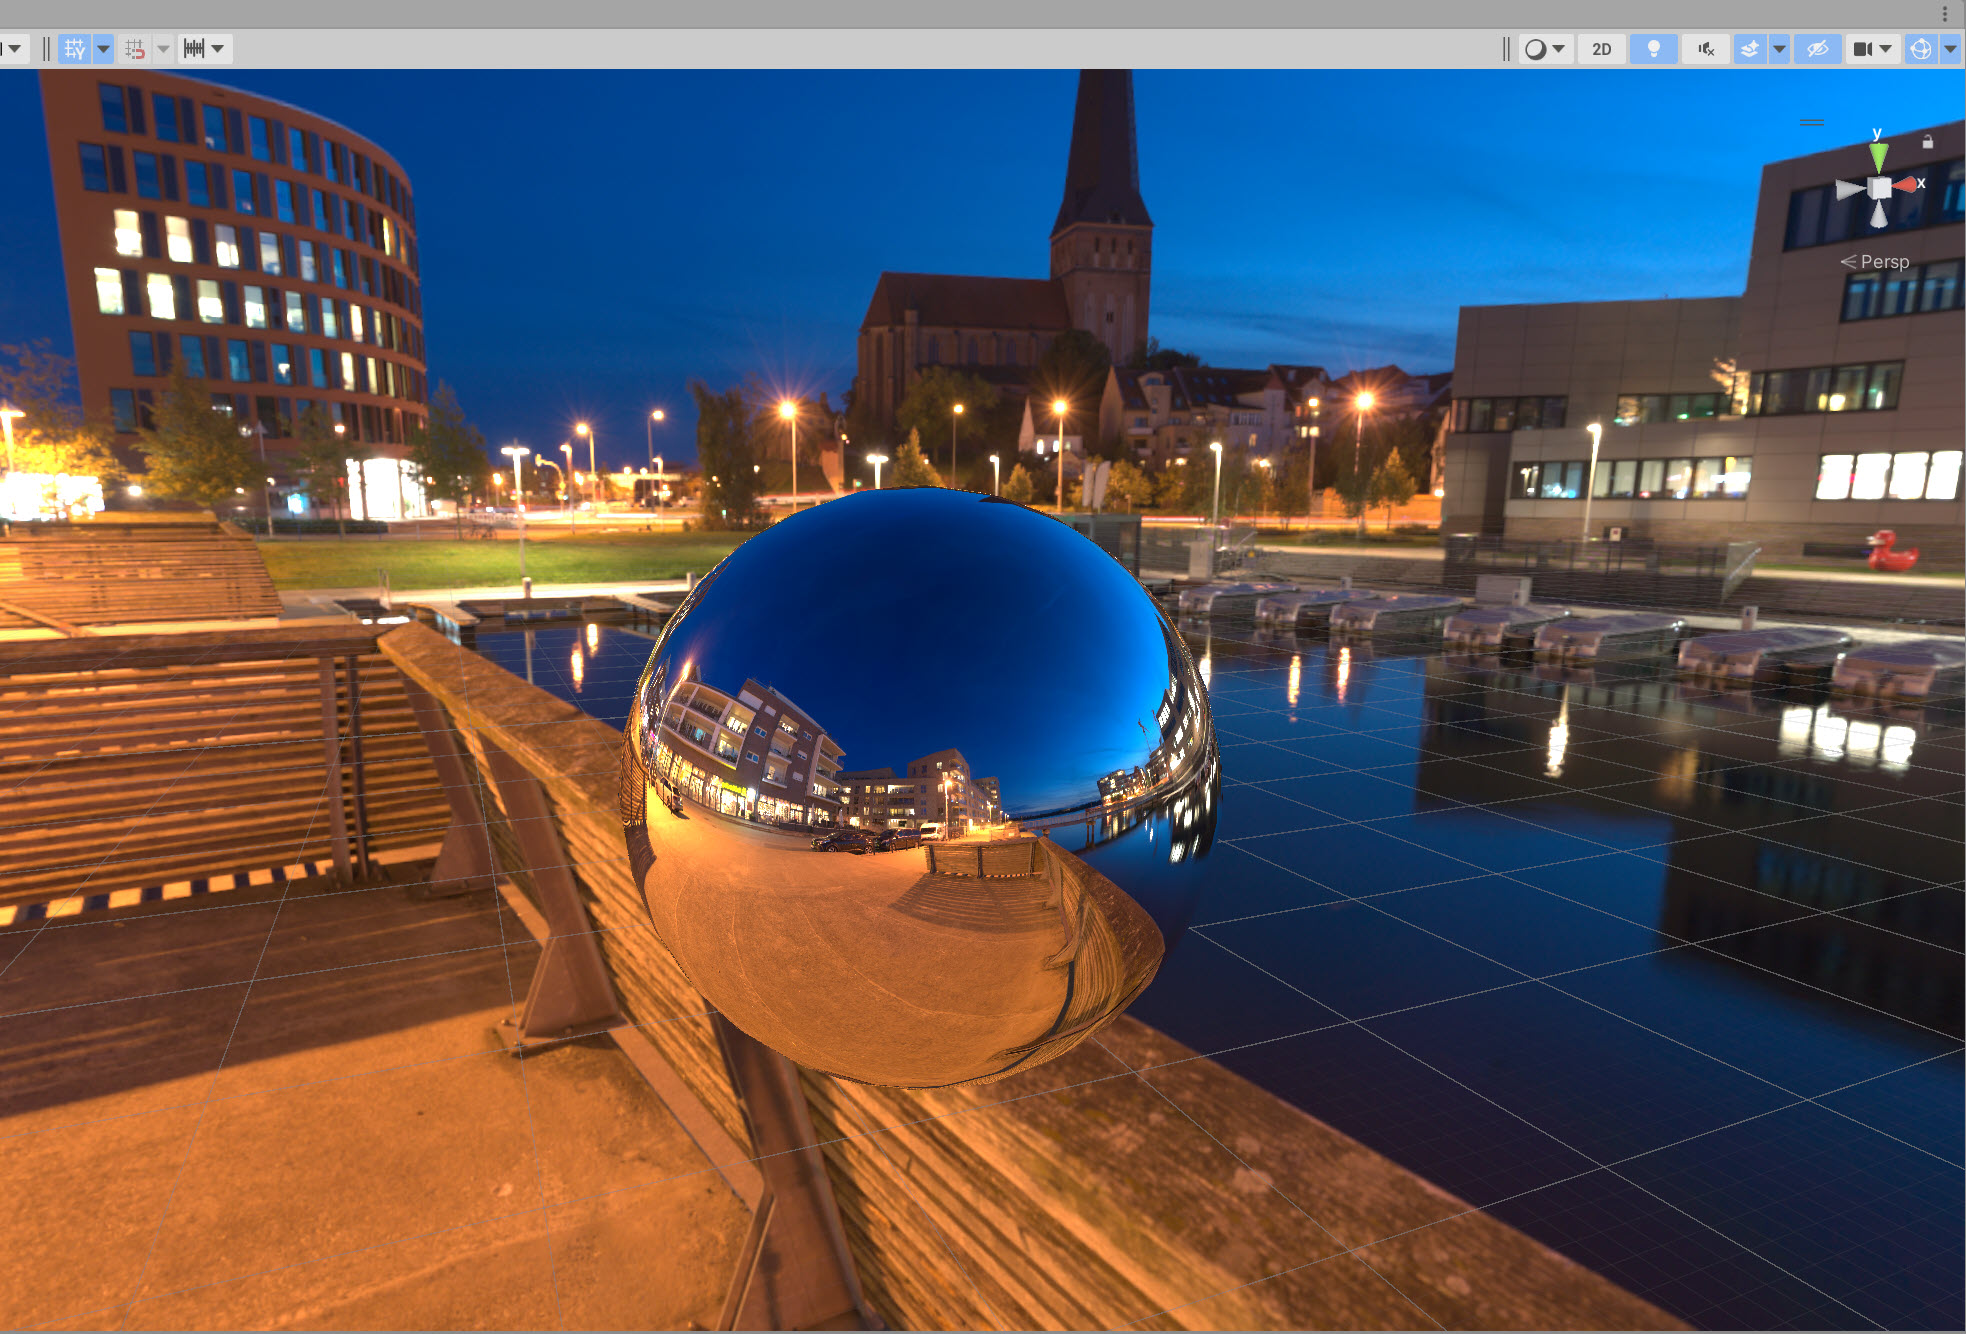The image size is (1966, 1334).
Task: Click the red X axis cone
Action: pos(1905,185)
